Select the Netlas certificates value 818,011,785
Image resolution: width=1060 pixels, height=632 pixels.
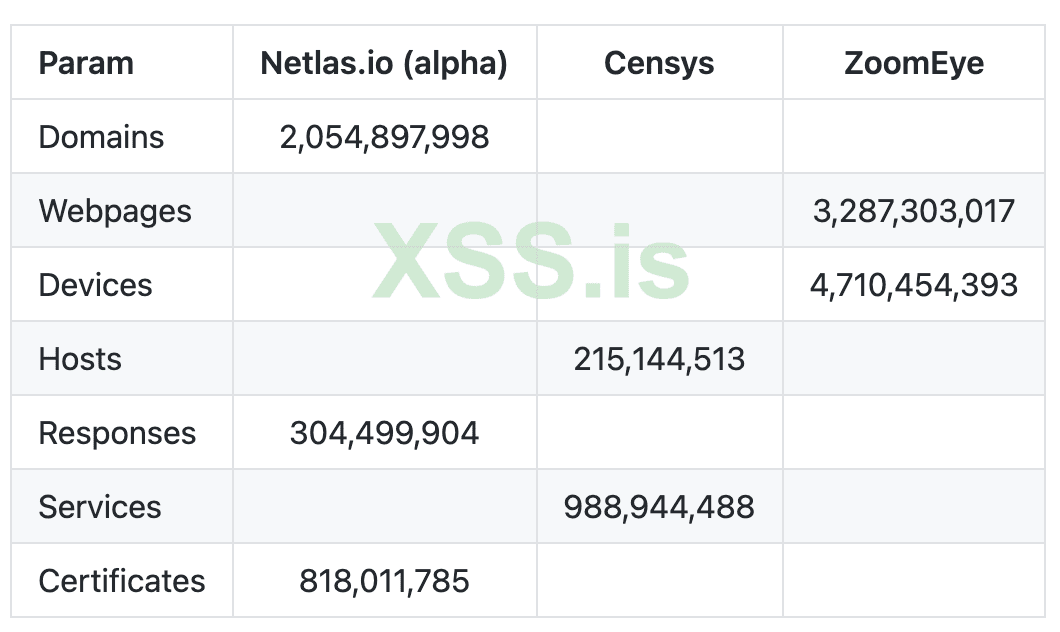pyautogui.click(x=384, y=581)
